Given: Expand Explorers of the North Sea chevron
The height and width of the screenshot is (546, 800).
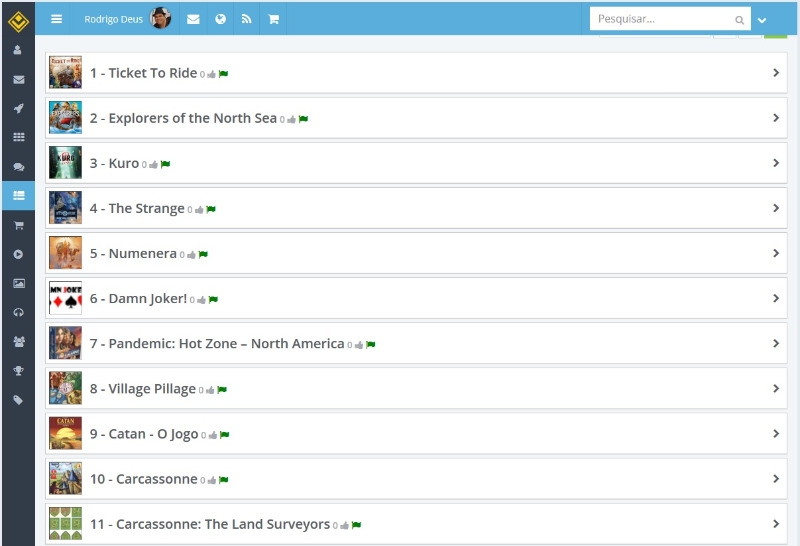Looking at the screenshot, I should (776, 118).
